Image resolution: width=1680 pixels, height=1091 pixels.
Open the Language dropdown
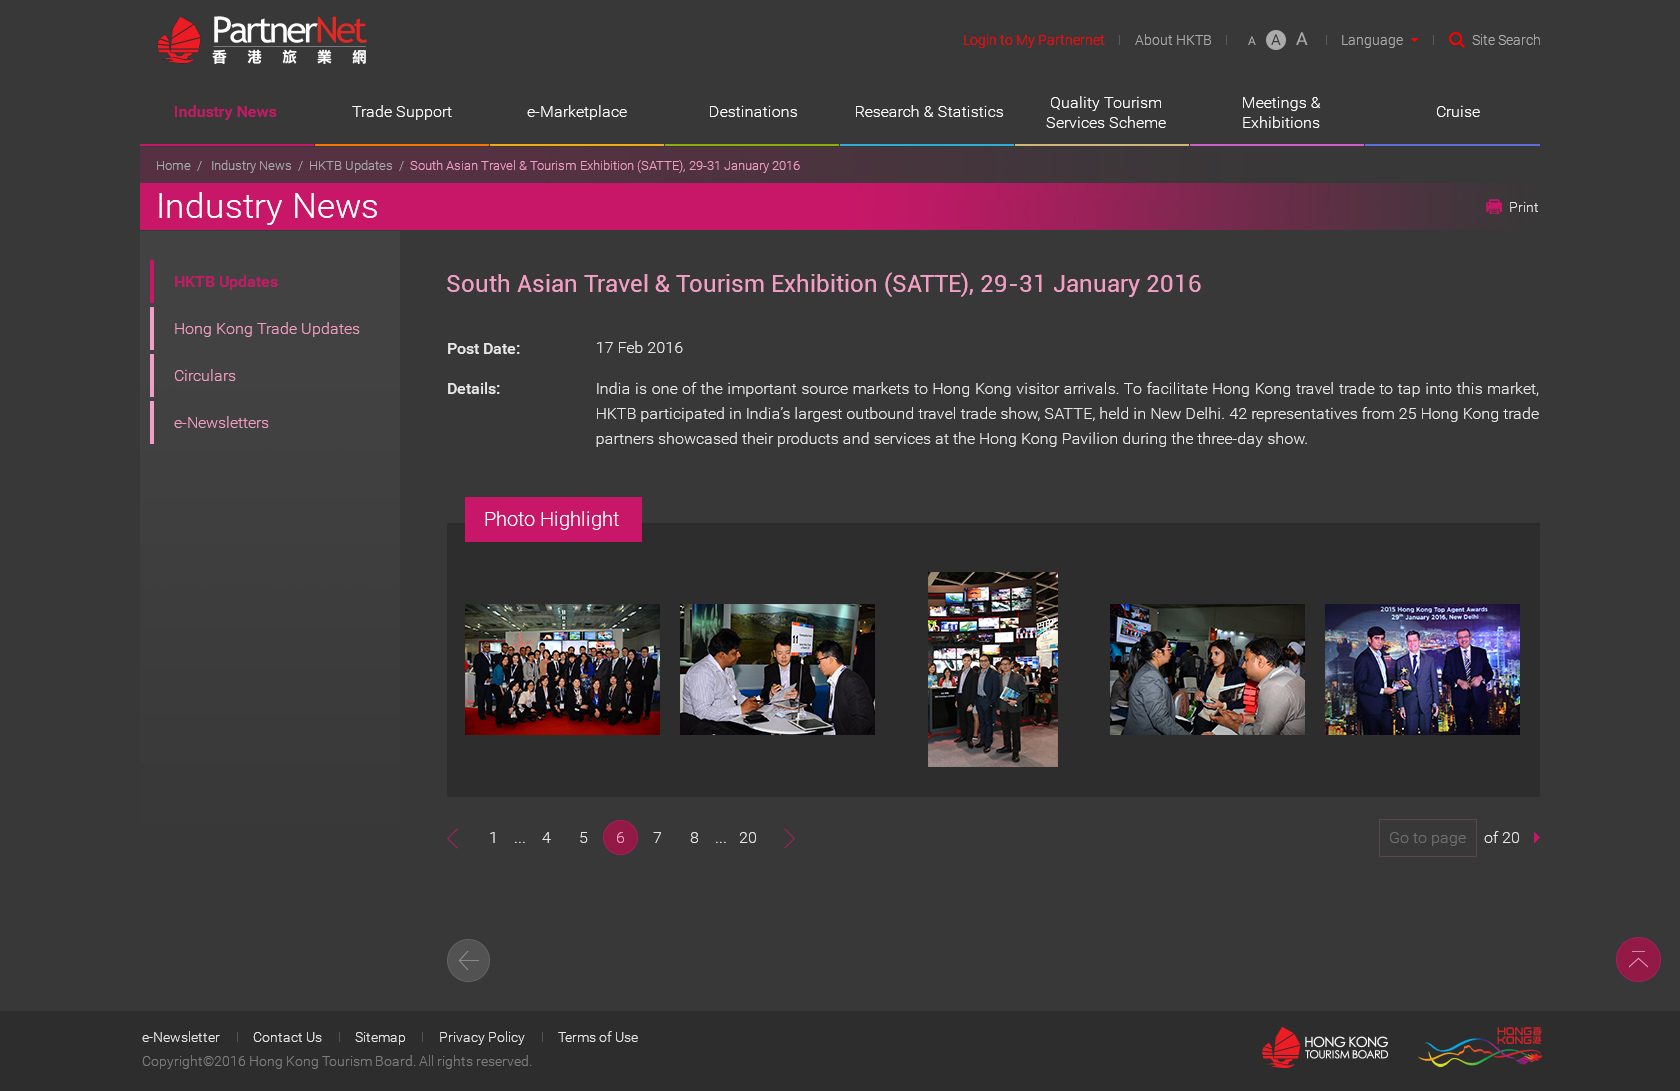(1378, 40)
